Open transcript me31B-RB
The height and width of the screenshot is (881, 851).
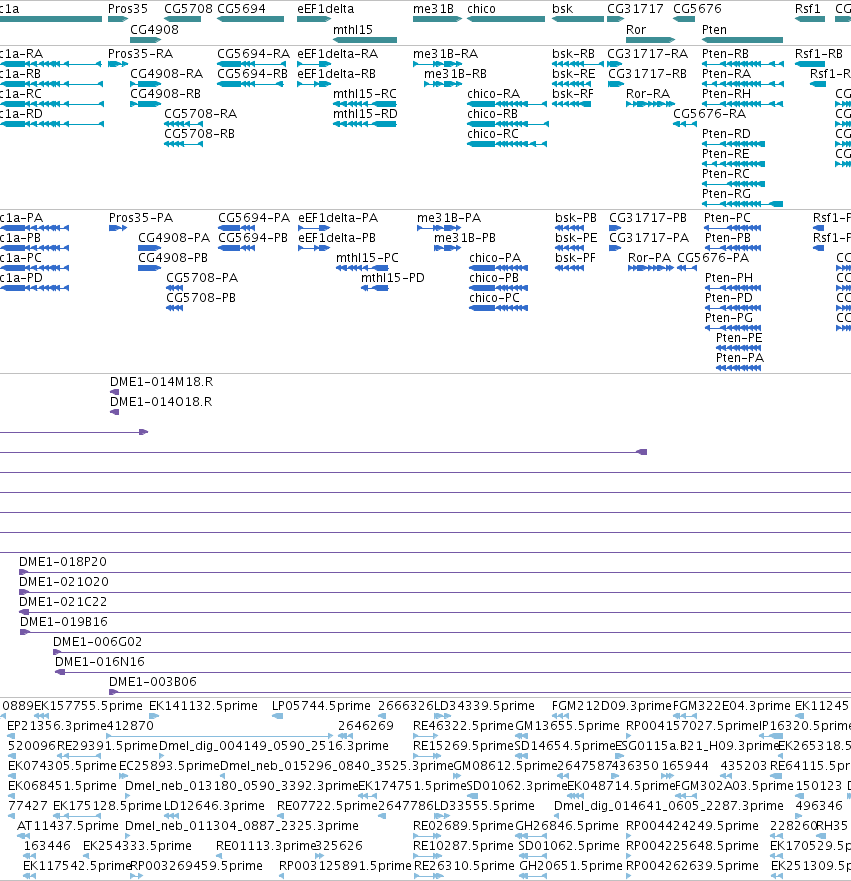point(455,74)
